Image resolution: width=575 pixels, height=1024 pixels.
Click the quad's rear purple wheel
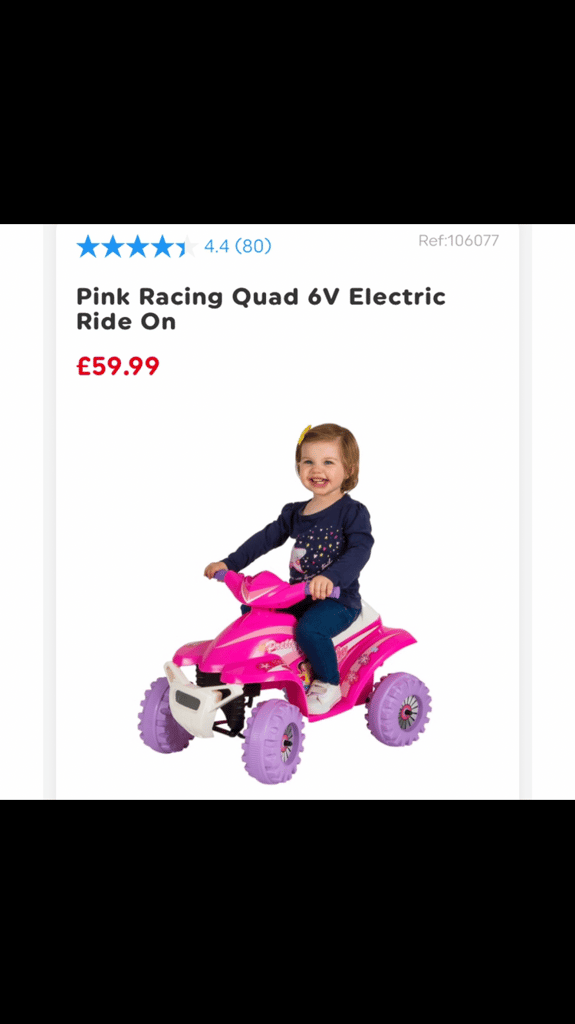pyautogui.click(x=399, y=709)
